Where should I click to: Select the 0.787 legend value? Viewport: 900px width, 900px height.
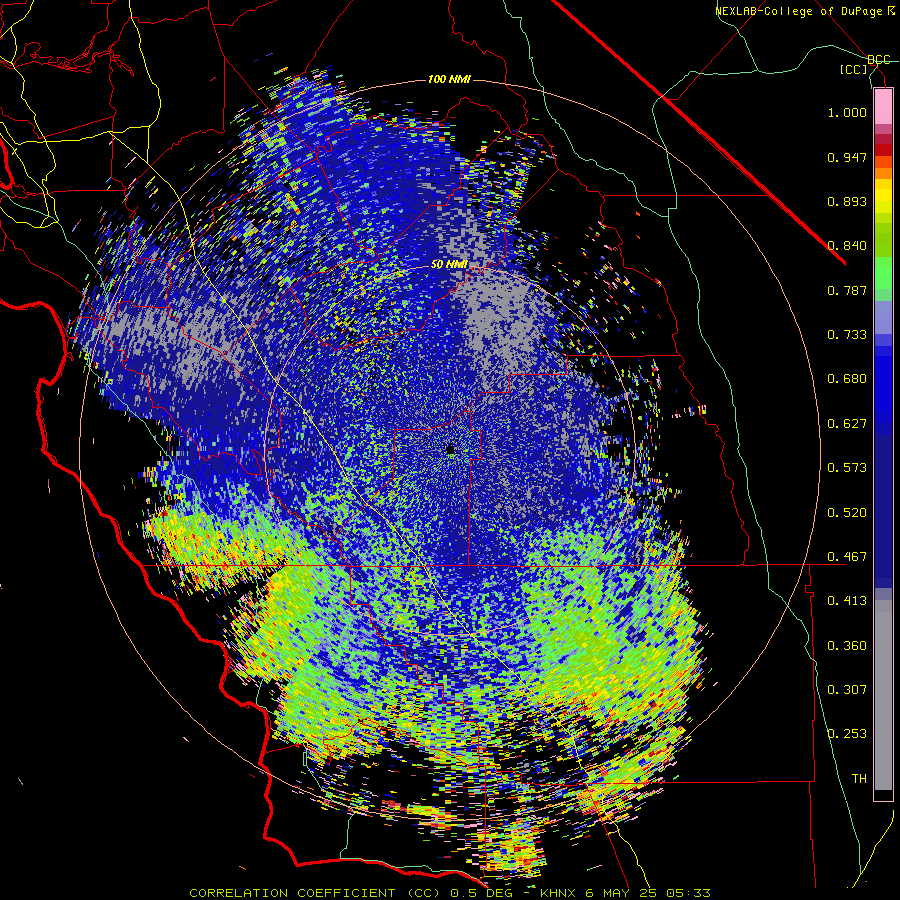point(847,290)
